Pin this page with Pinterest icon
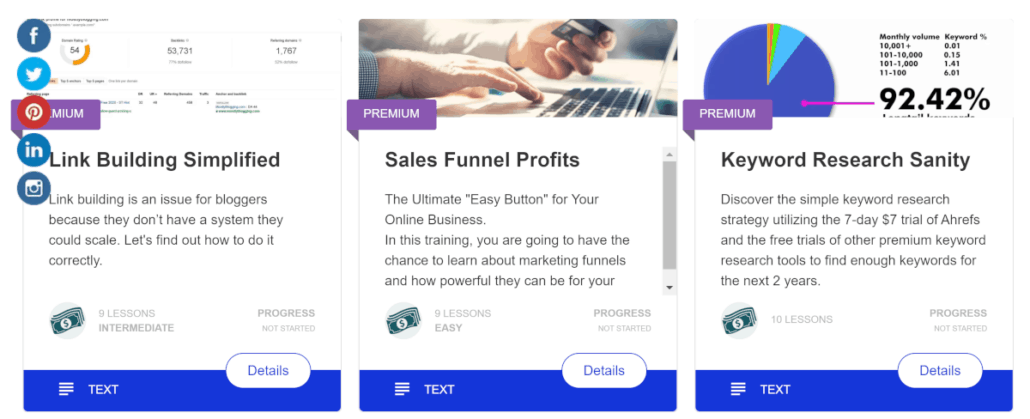 tap(34, 112)
